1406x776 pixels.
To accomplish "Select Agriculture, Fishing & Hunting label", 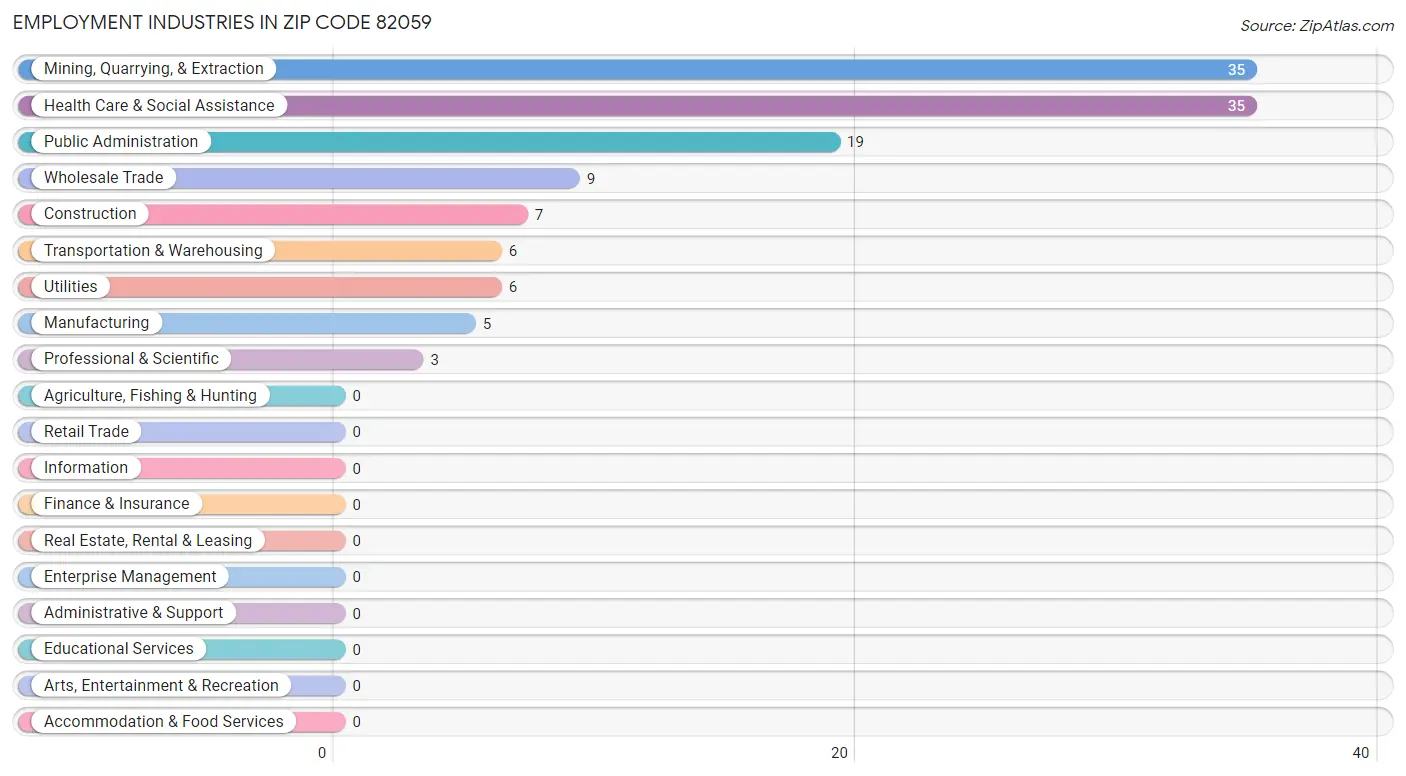I will pos(150,395).
